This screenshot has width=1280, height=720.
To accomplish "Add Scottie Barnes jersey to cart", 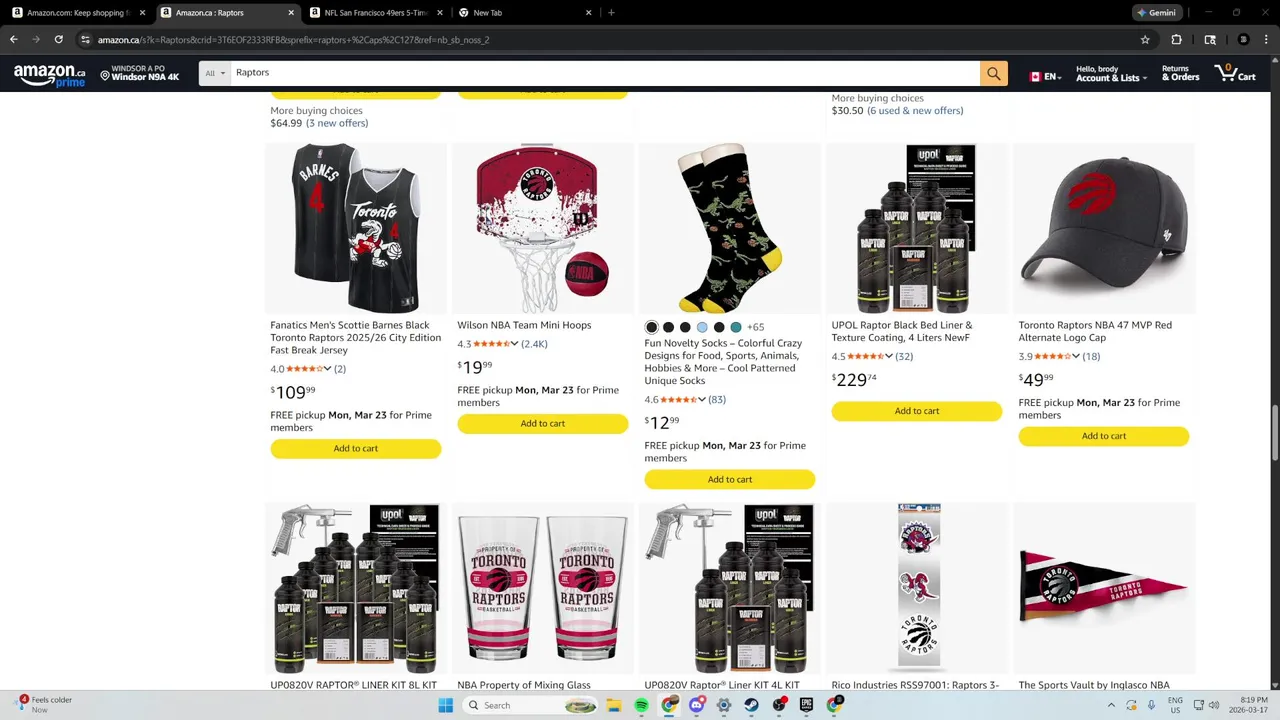I will [355, 449].
